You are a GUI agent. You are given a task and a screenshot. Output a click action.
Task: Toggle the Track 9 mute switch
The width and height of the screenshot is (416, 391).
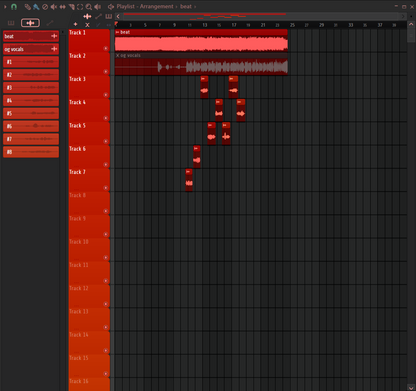click(106, 234)
